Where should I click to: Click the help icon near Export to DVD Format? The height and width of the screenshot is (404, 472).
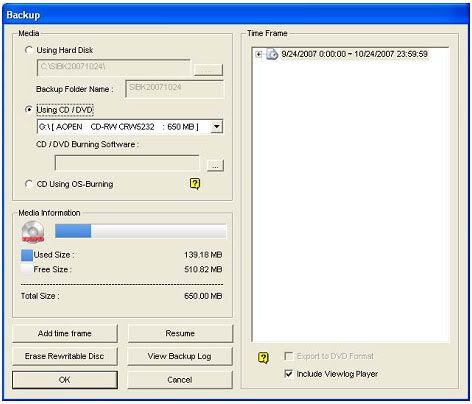(263, 358)
